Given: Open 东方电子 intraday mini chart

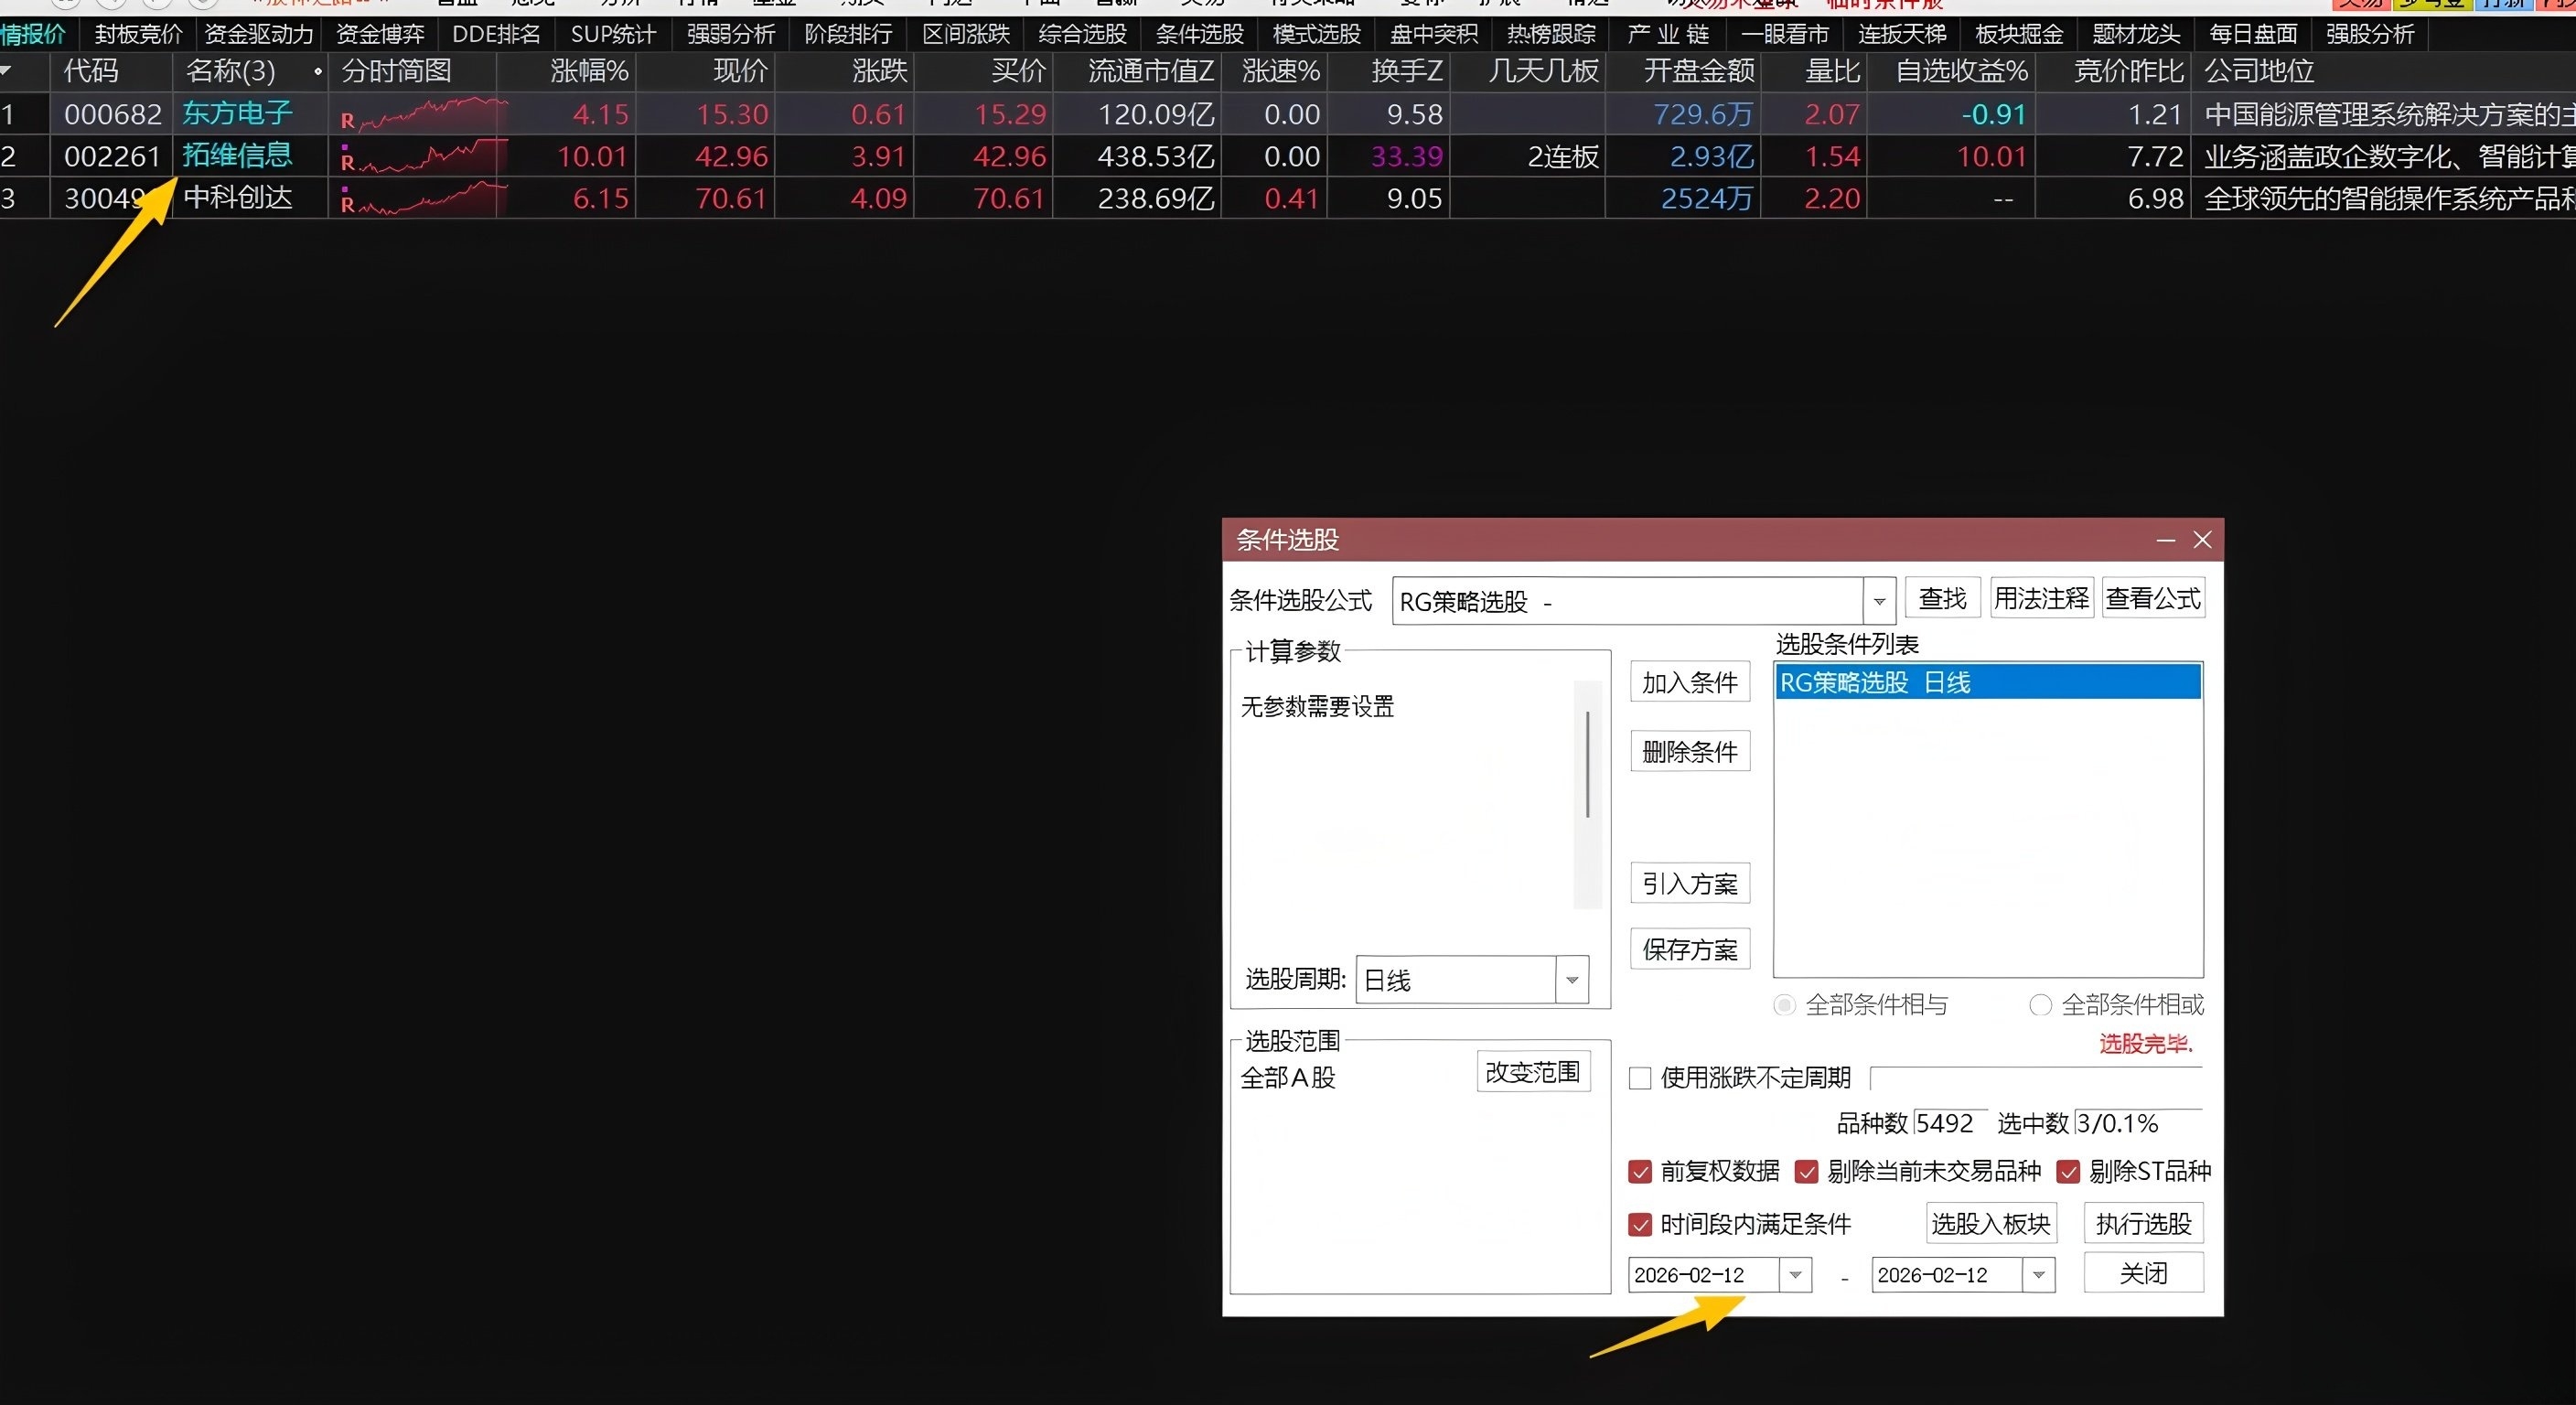Looking at the screenshot, I should (x=430, y=114).
